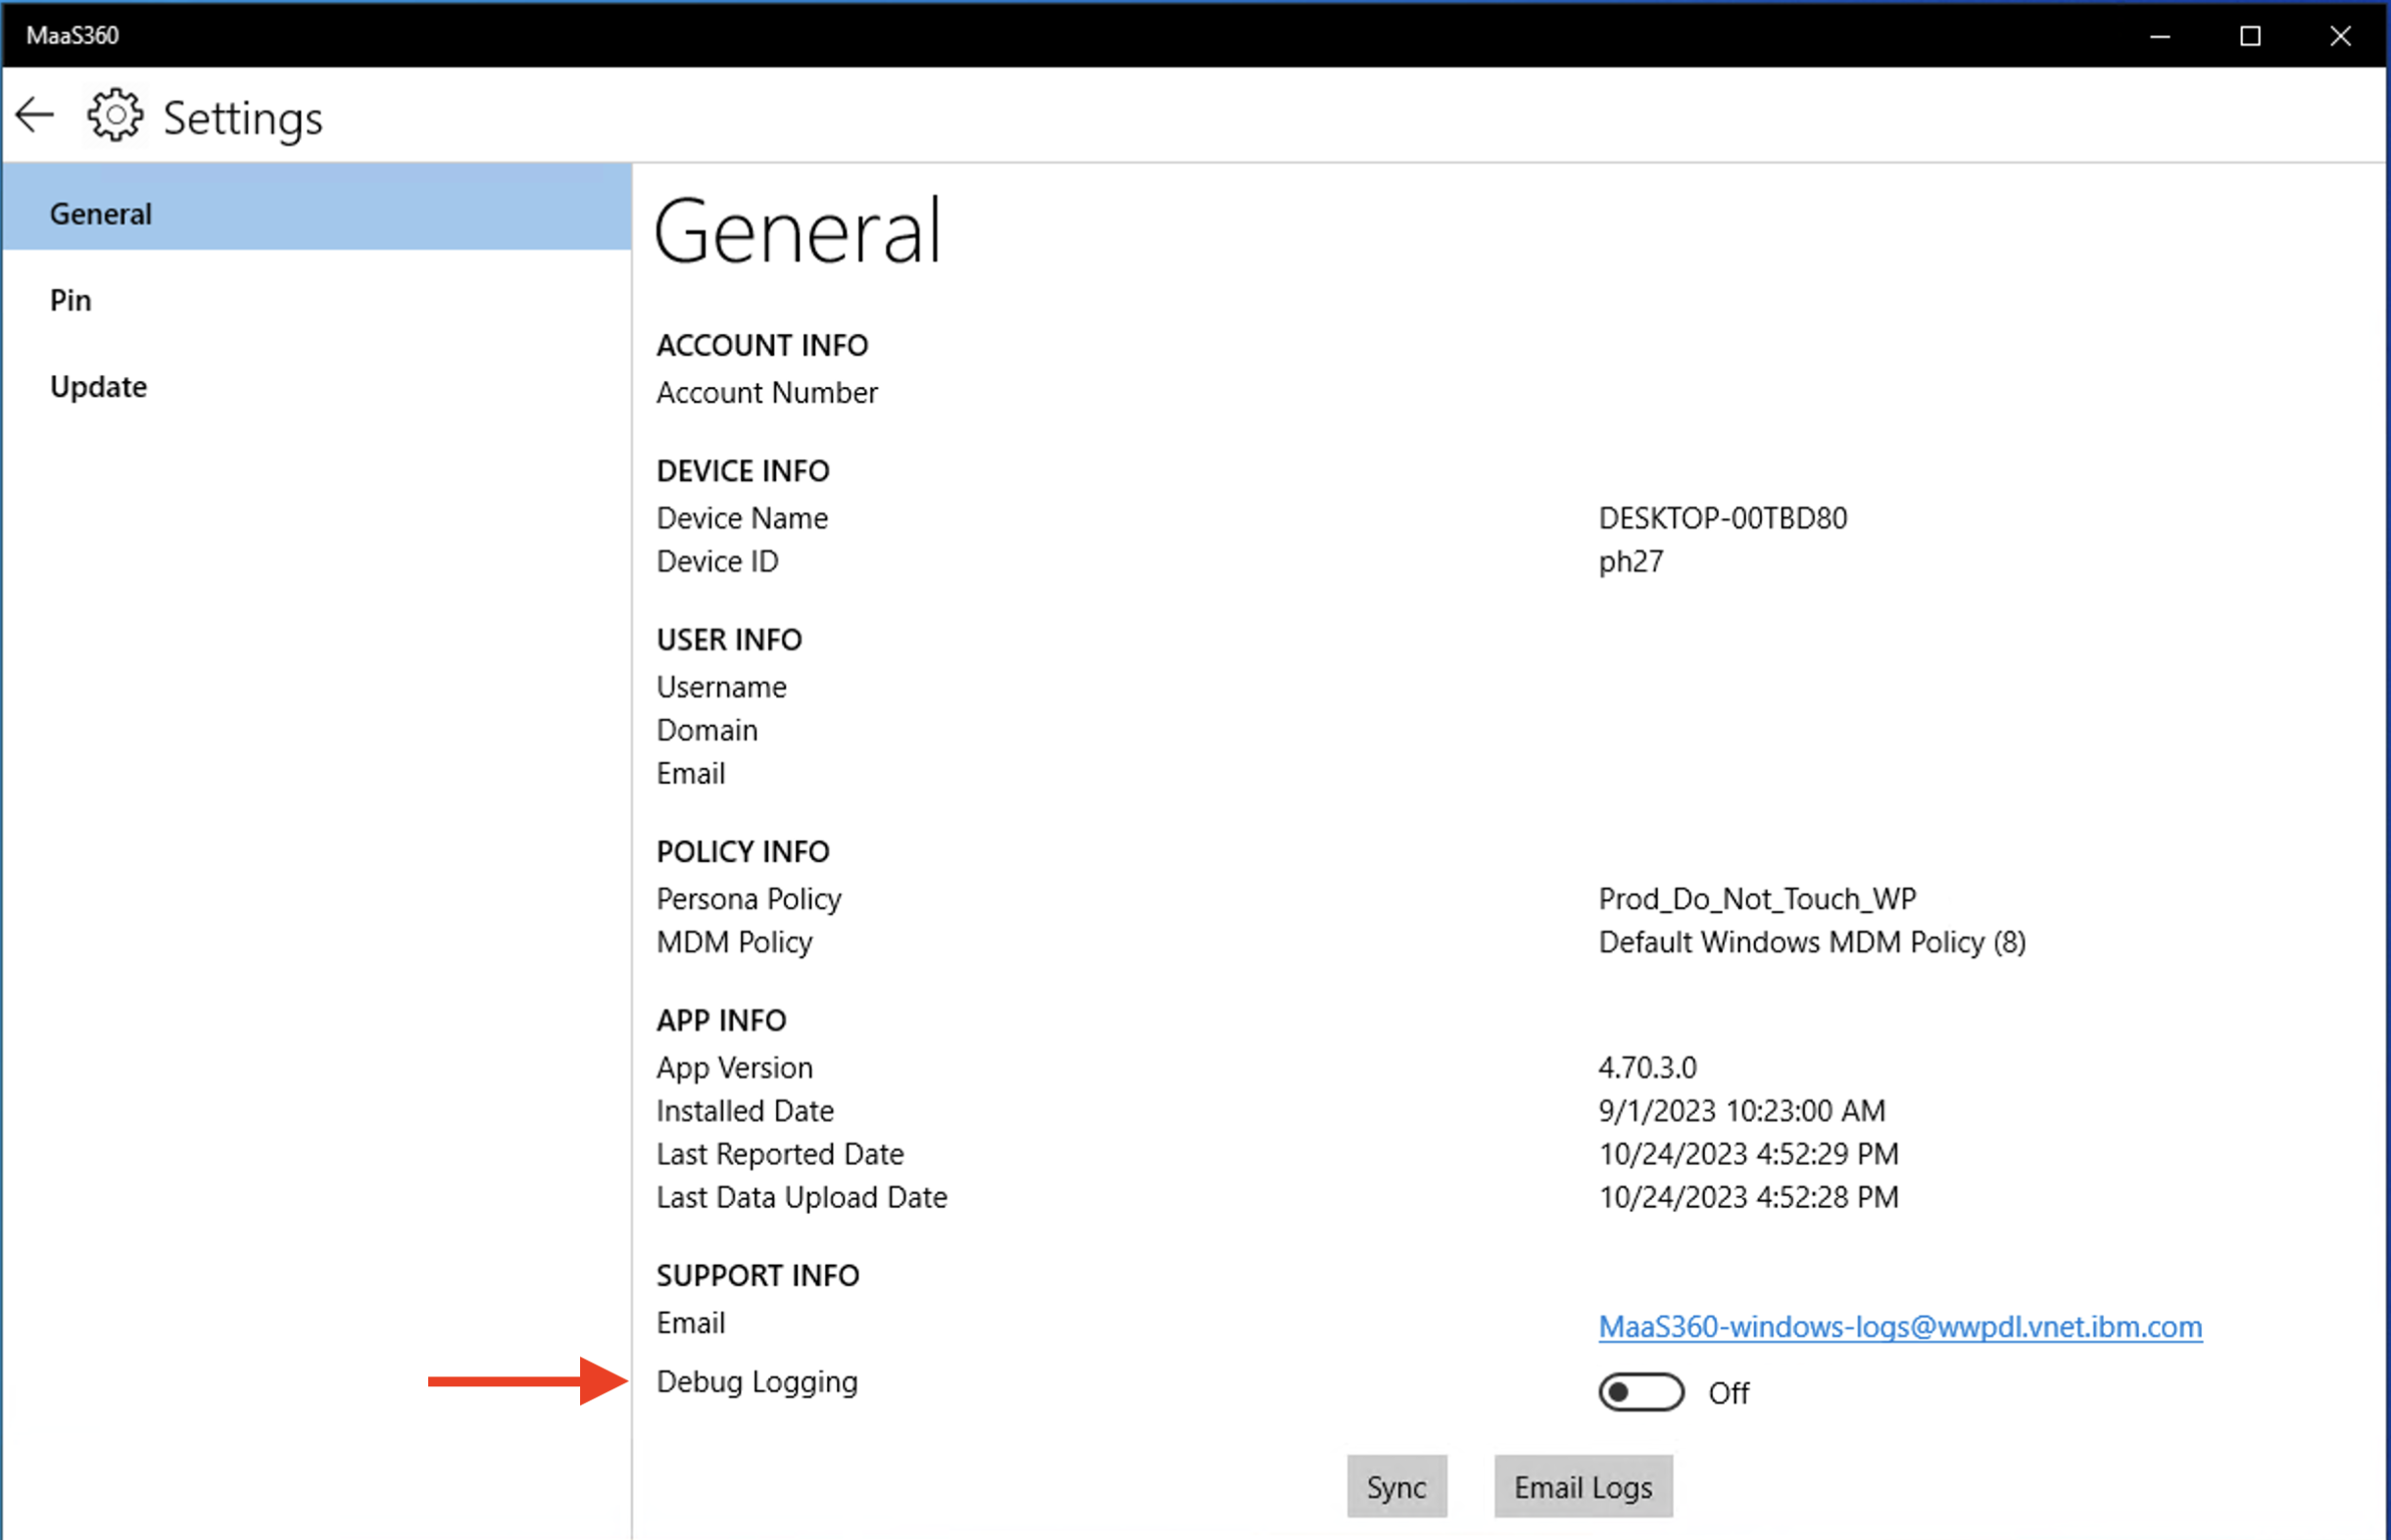The image size is (2391, 1540).
Task: Open the Update settings section
Action: 317,386
